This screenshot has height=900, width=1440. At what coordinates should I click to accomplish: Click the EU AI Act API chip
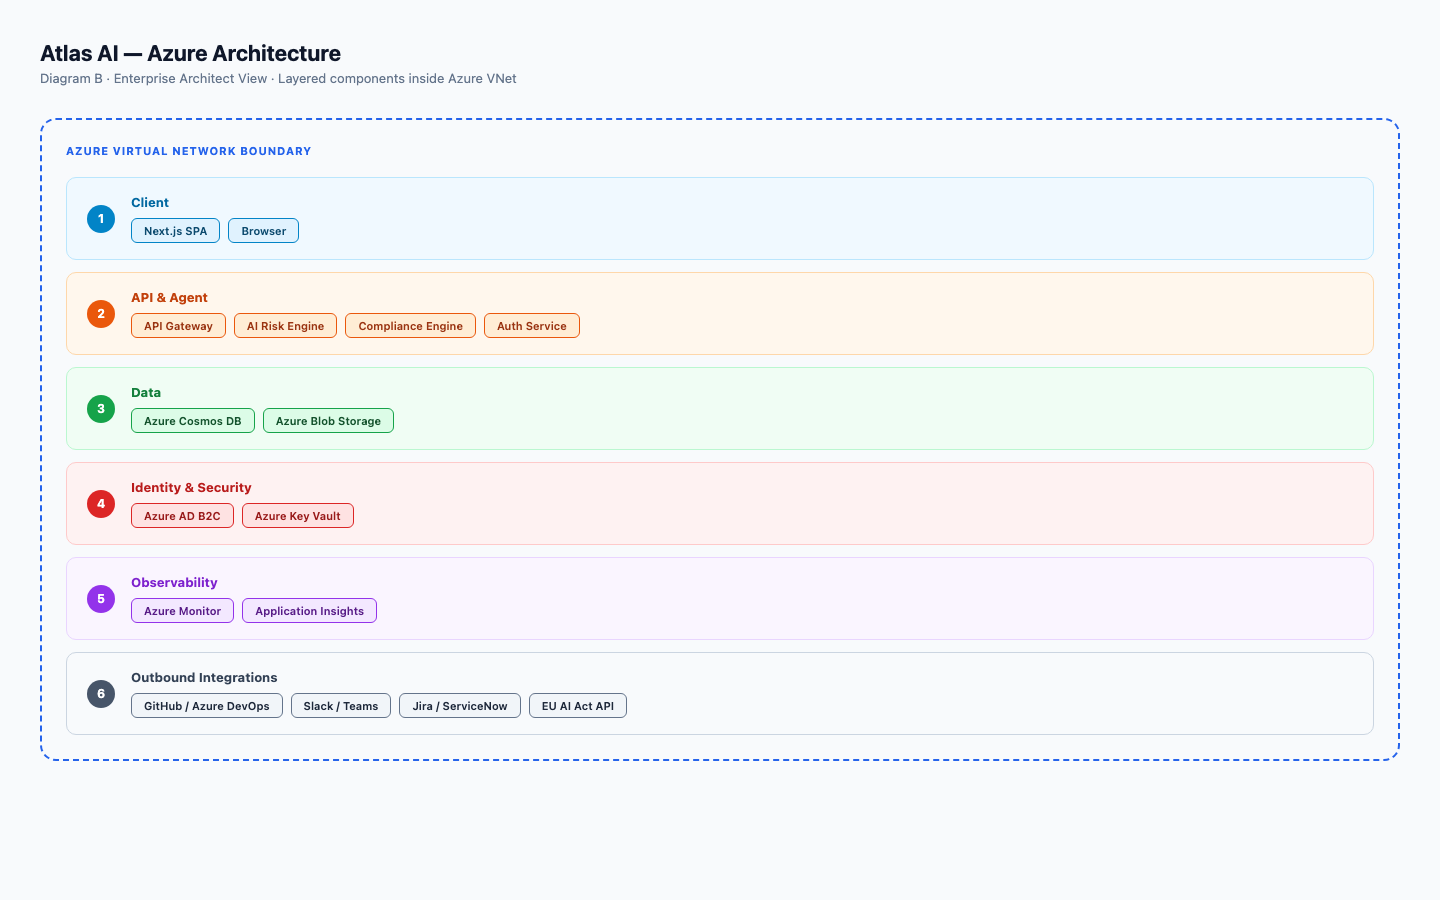[x=578, y=706]
